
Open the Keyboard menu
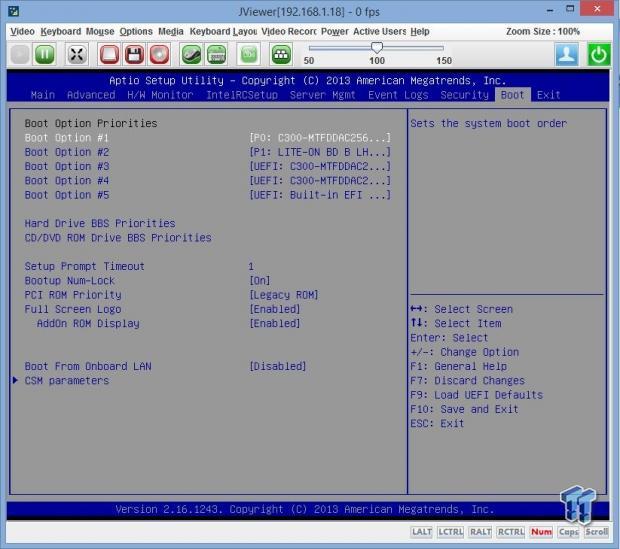click(60, 31)
